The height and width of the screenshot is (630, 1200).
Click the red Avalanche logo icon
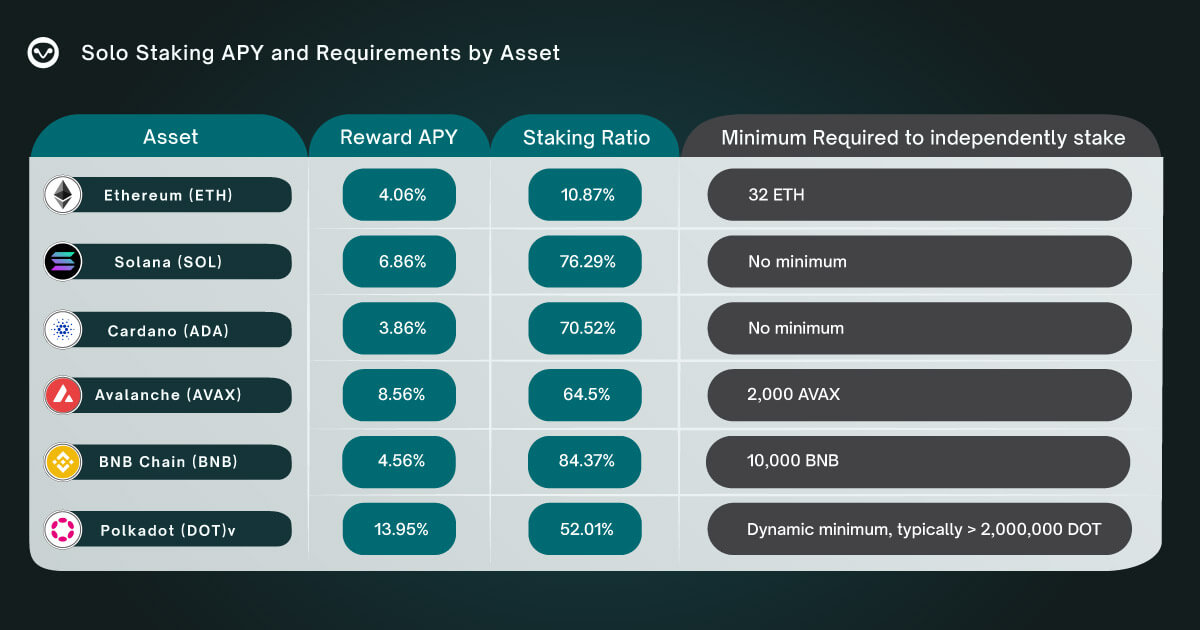coord(63,395)
